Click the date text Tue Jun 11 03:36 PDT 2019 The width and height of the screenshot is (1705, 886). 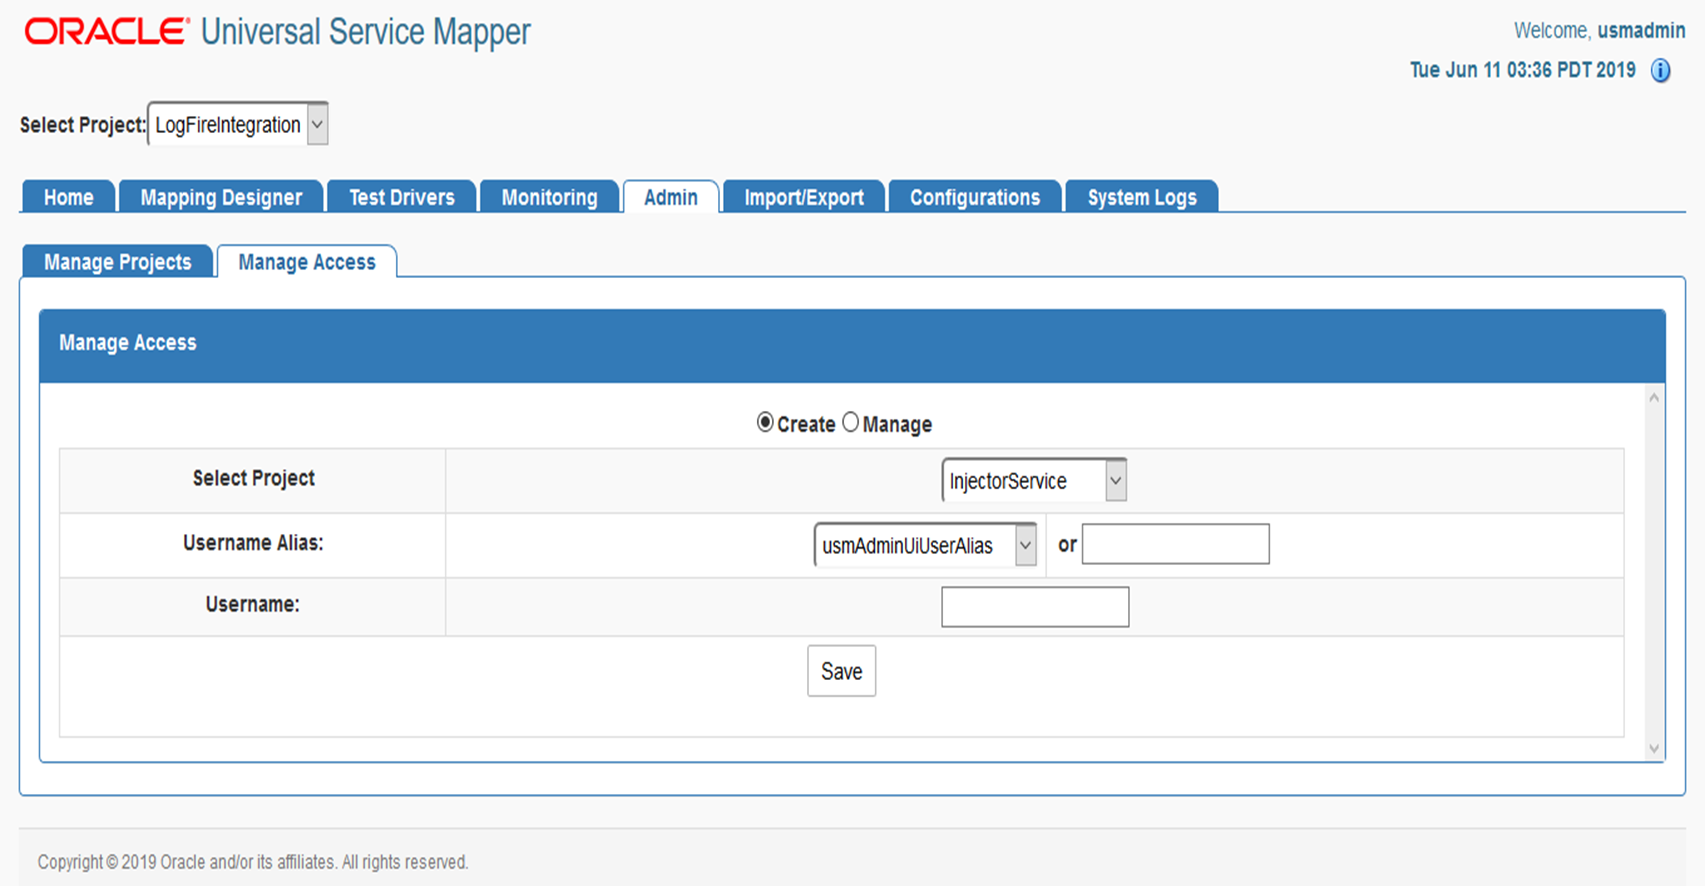(1523, 70)
